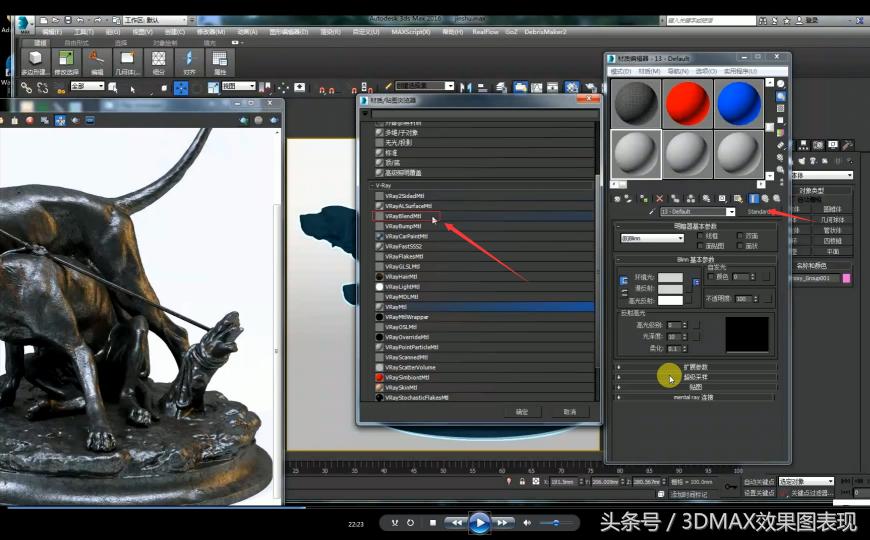Open 导航(N) menu in material editor
The width and height of the screenshot is (870, 540).
coord(678,72)
